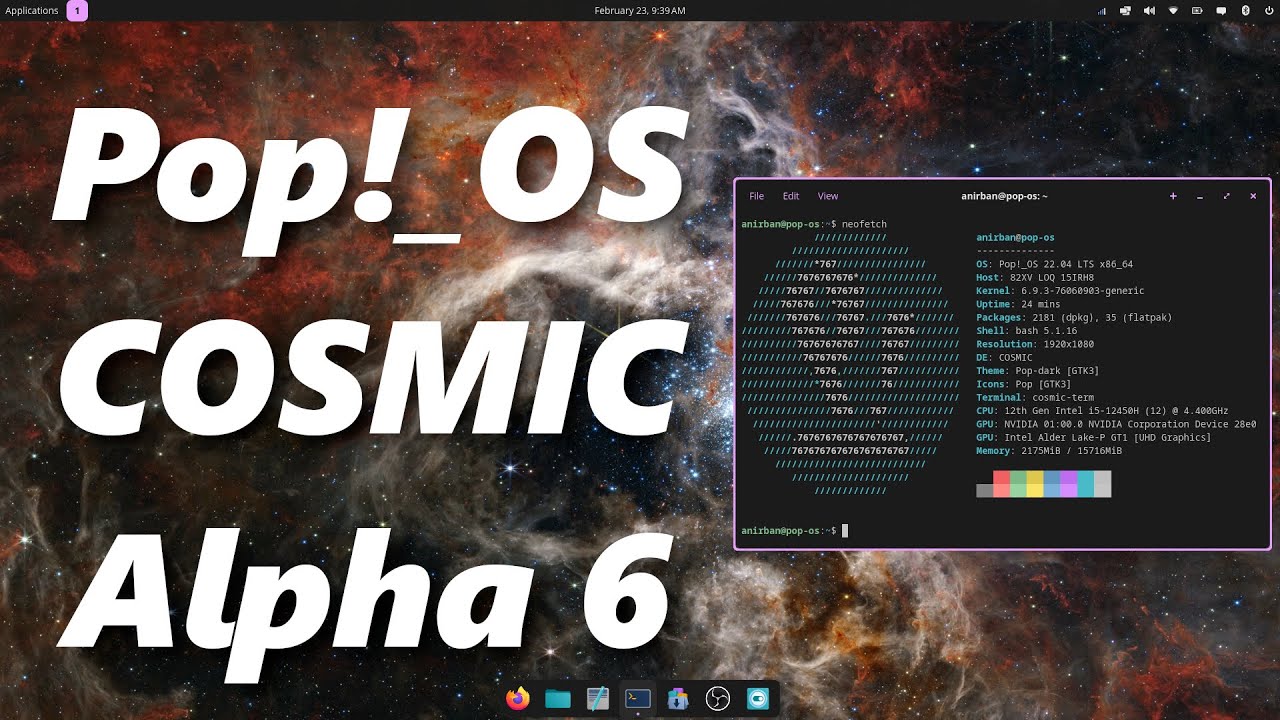Click the OS: Pop!_OS 22.04 LTS line
Image resolution: width=1280 pixels, height=720 pixels.
(x=1054, y=264)
